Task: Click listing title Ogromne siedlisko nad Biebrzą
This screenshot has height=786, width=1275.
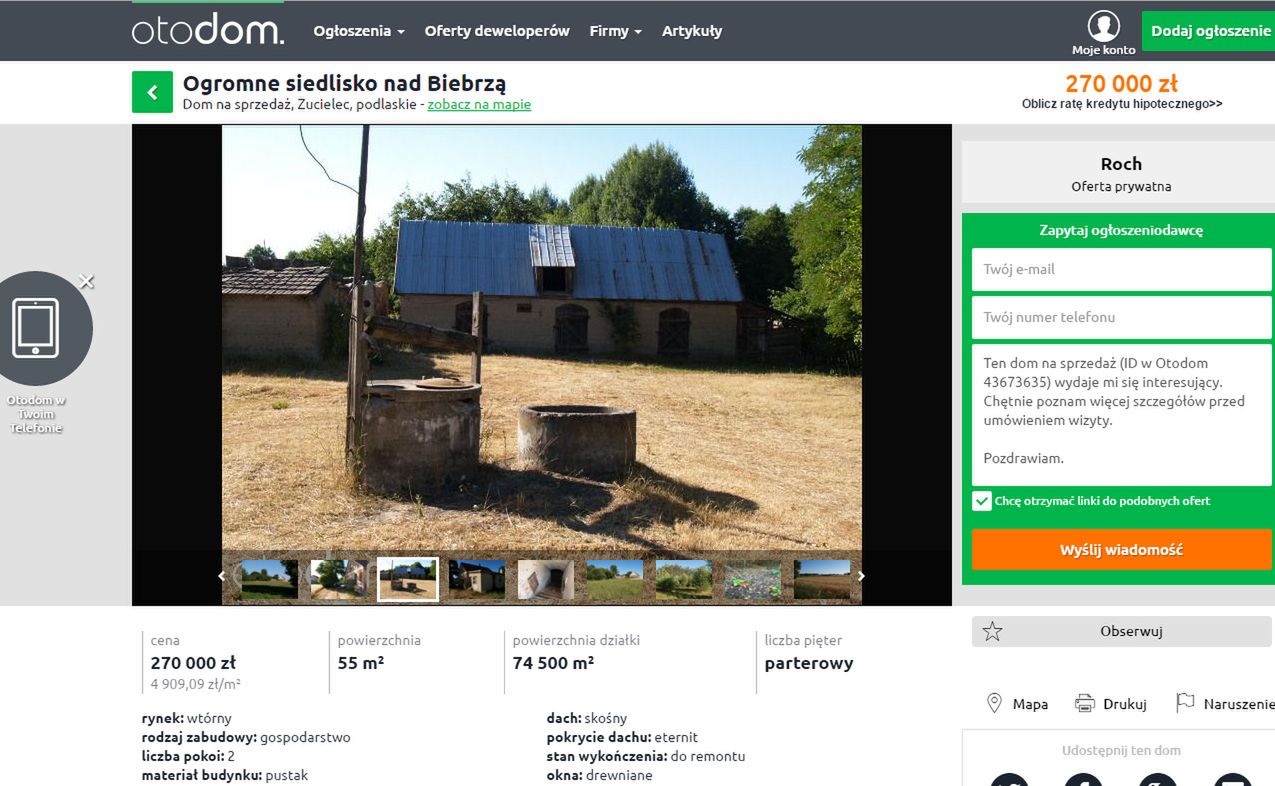Action: 344,83
